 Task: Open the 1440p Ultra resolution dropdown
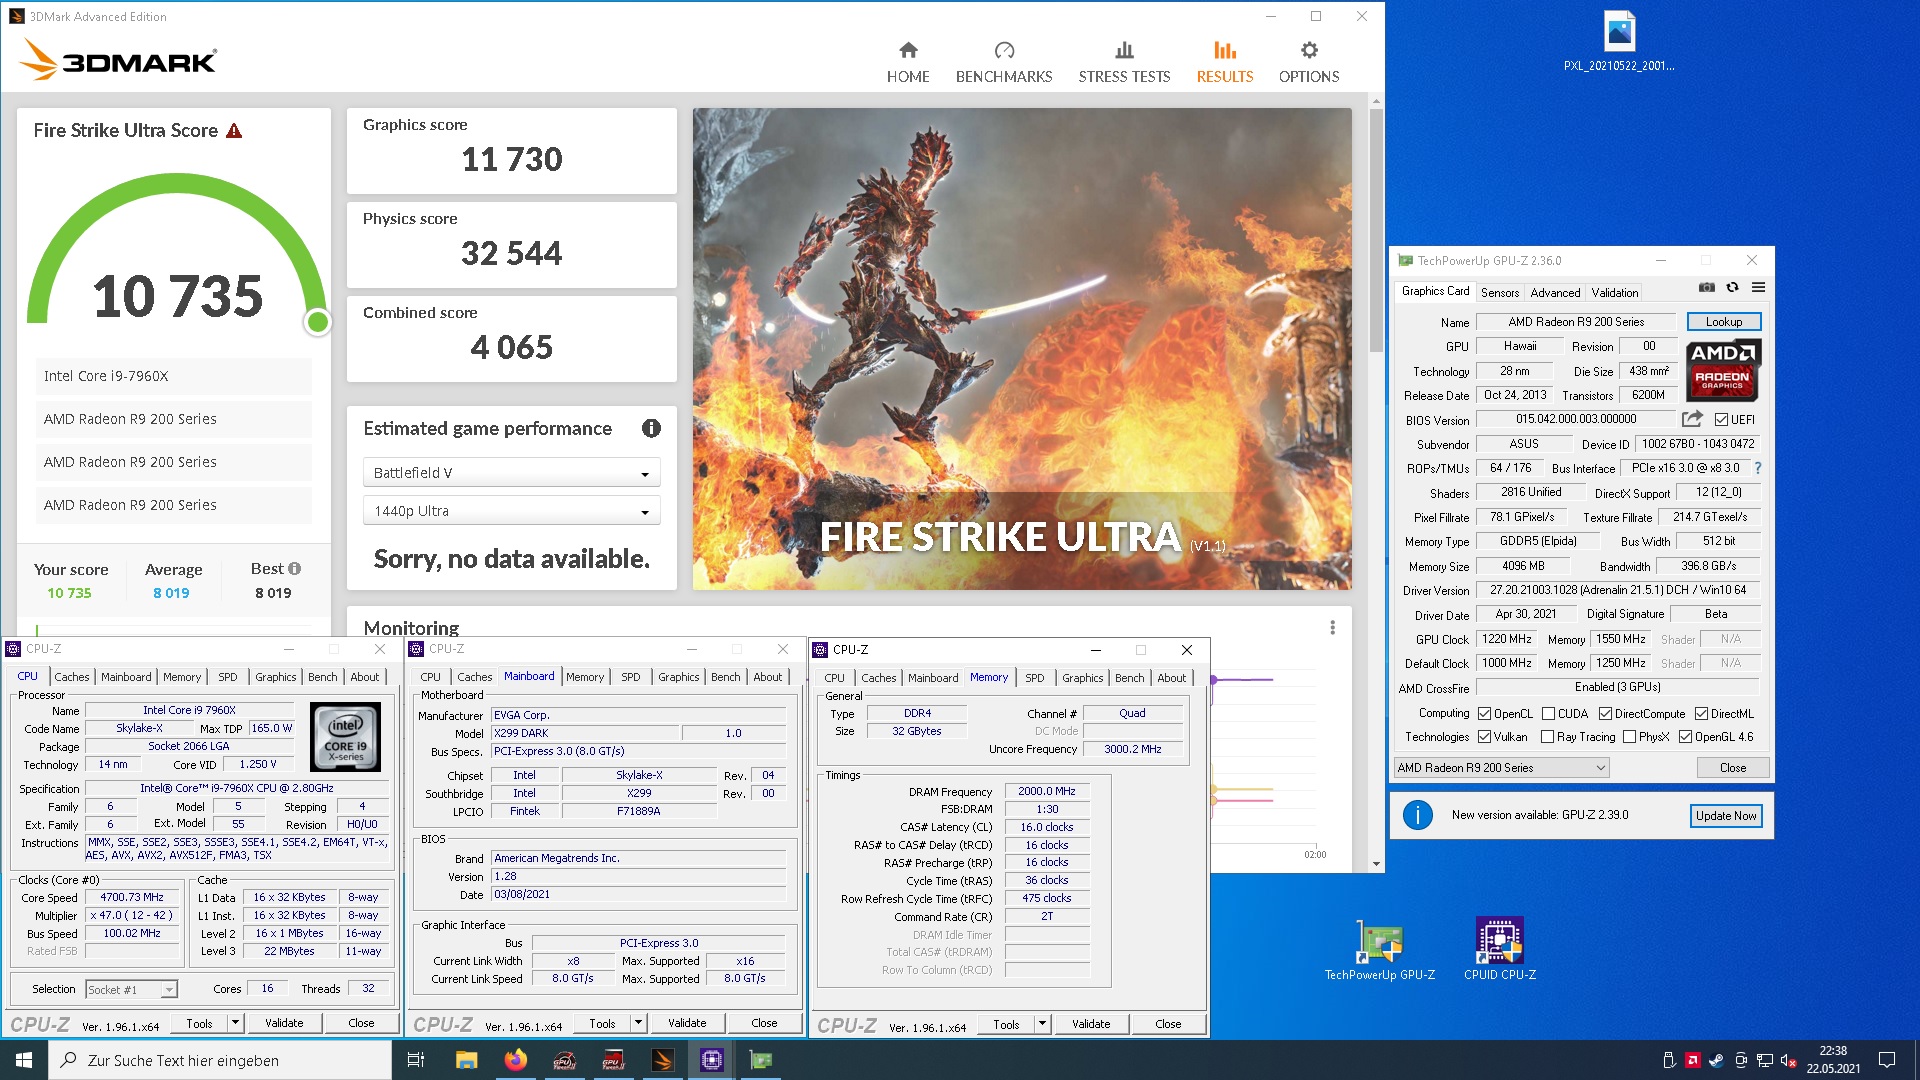click(x=511, y=511)
